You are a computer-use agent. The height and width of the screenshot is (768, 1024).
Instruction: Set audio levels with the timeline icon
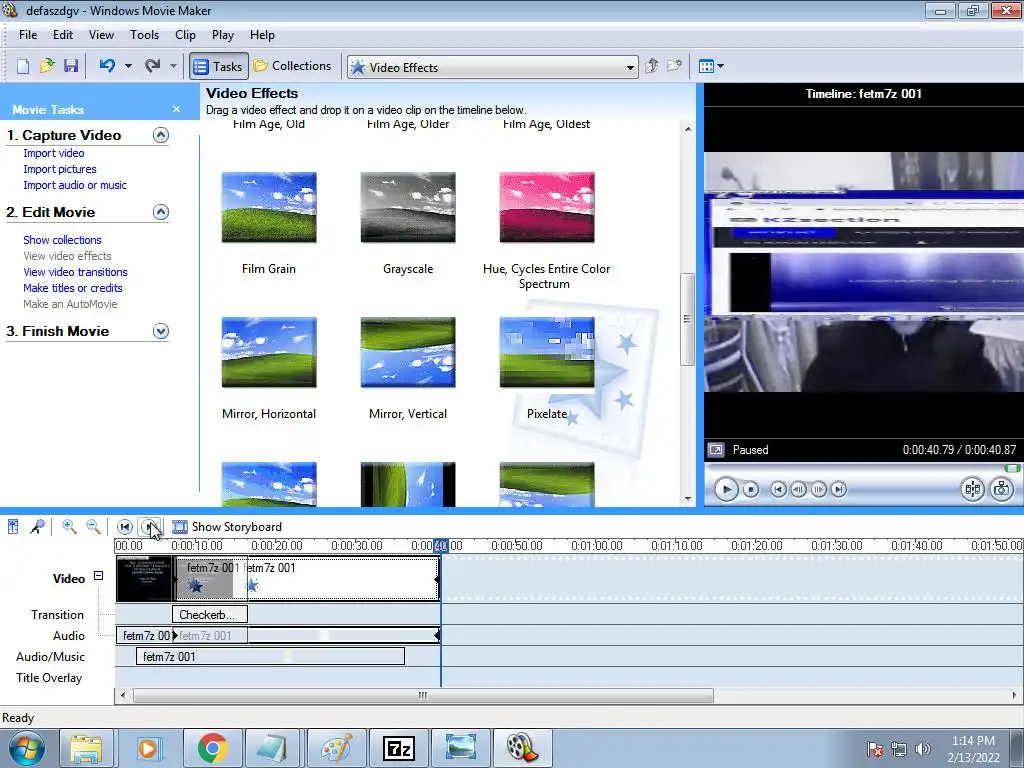click(x=13, y=526)
